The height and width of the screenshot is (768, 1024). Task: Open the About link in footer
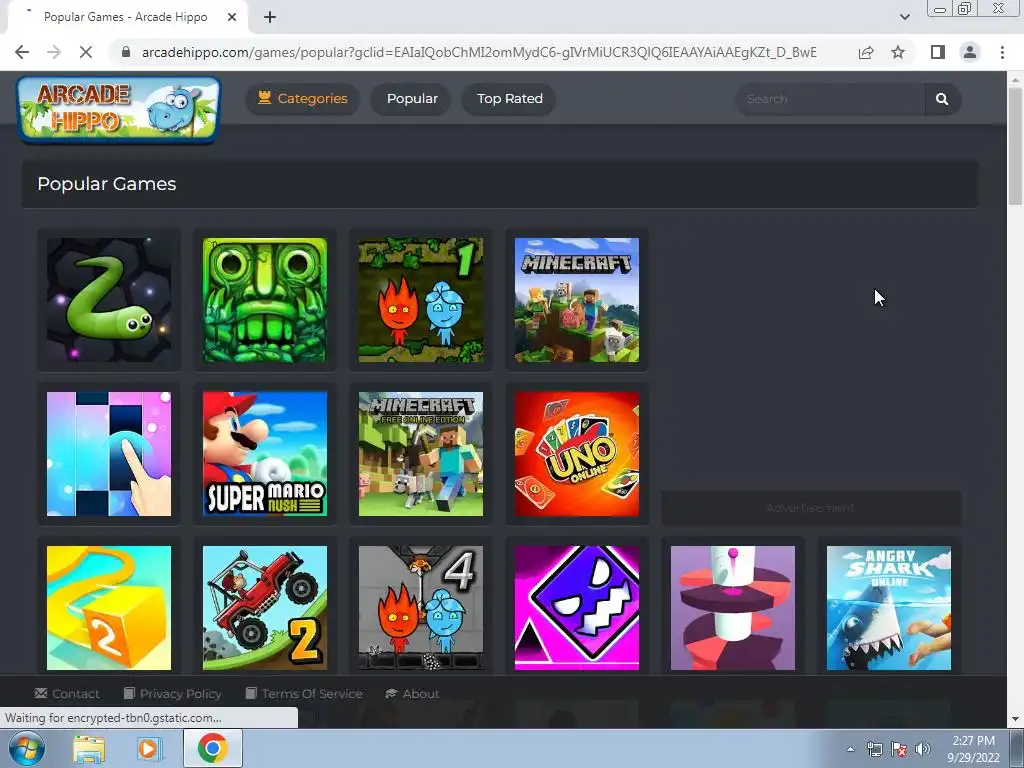point(413,694)
